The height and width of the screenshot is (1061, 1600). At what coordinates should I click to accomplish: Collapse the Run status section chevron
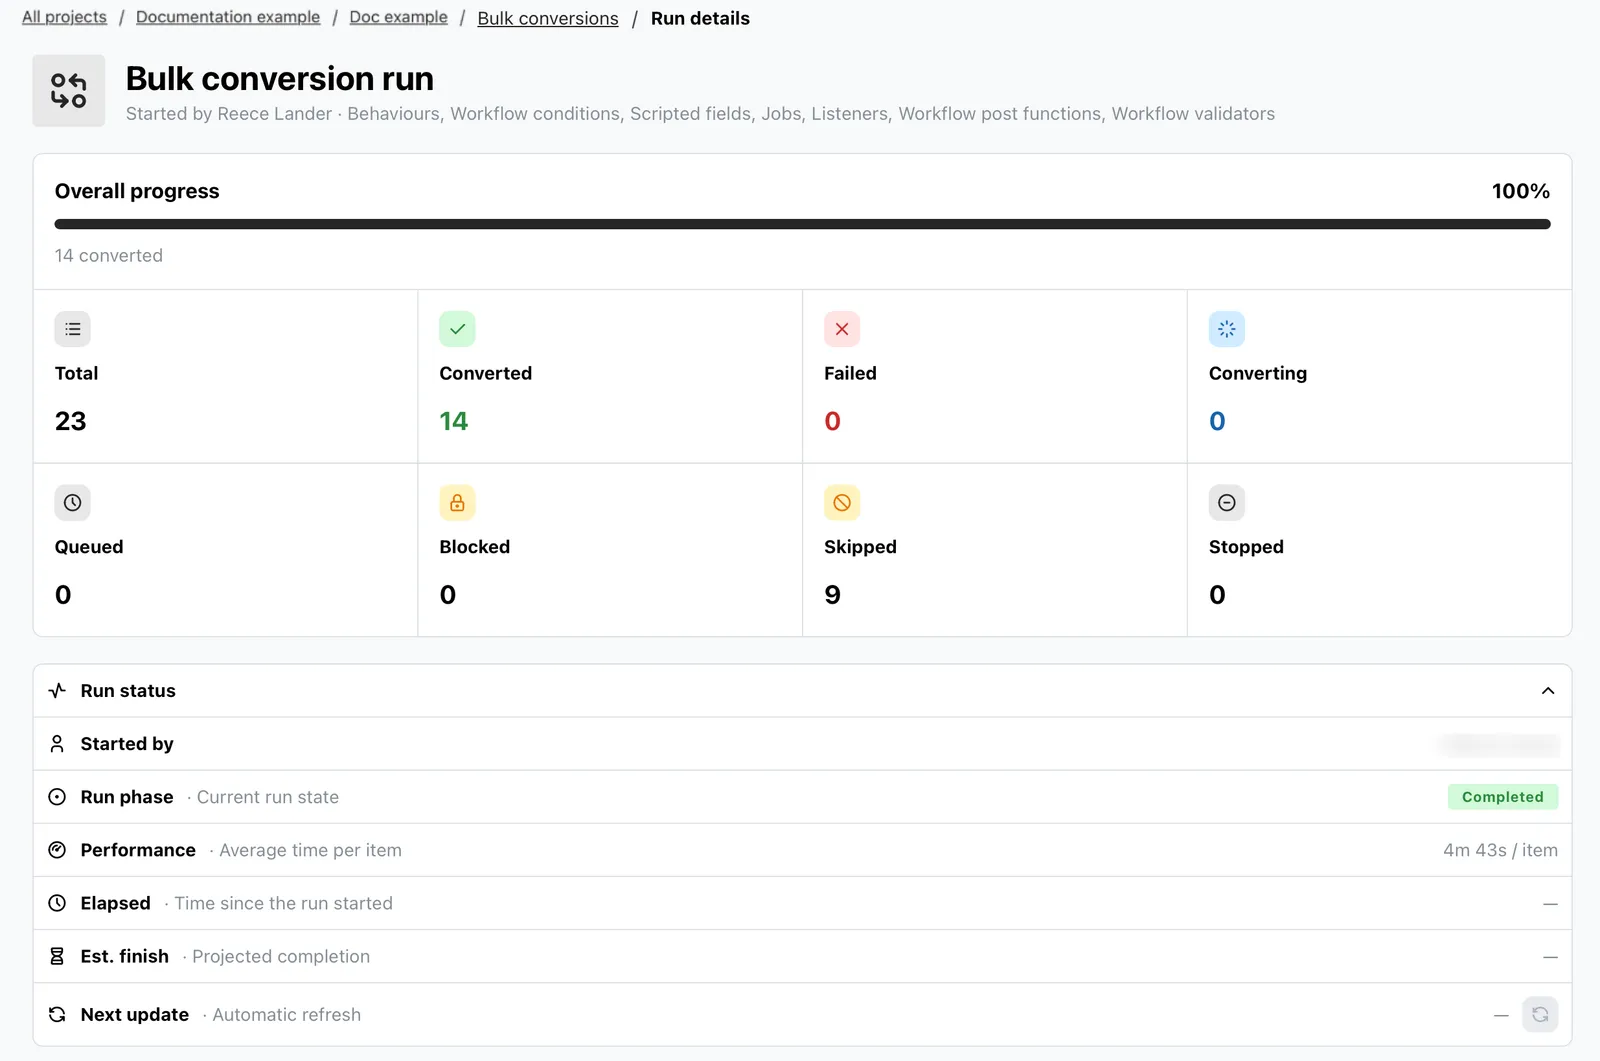point(1548,691)
